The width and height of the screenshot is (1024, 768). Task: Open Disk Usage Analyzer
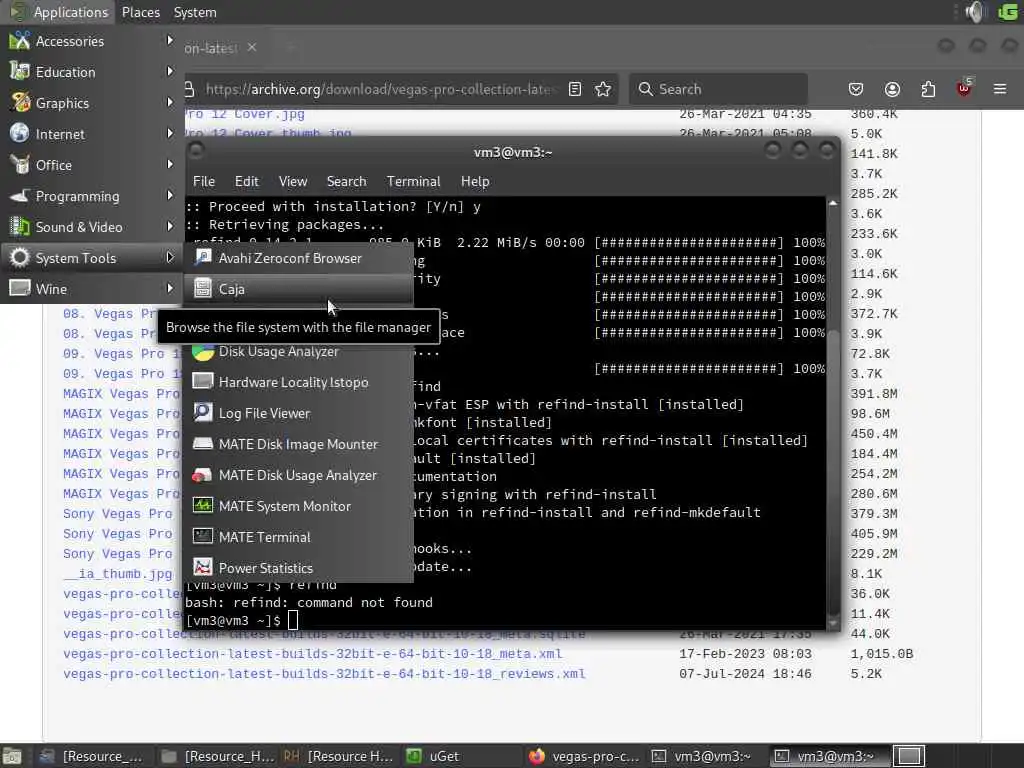(x=299, y=351)
